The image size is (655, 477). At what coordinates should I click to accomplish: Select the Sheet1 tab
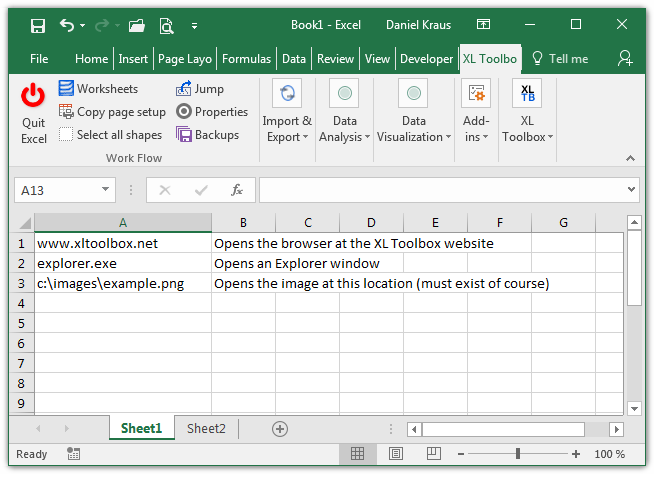[x=142, y=429]
